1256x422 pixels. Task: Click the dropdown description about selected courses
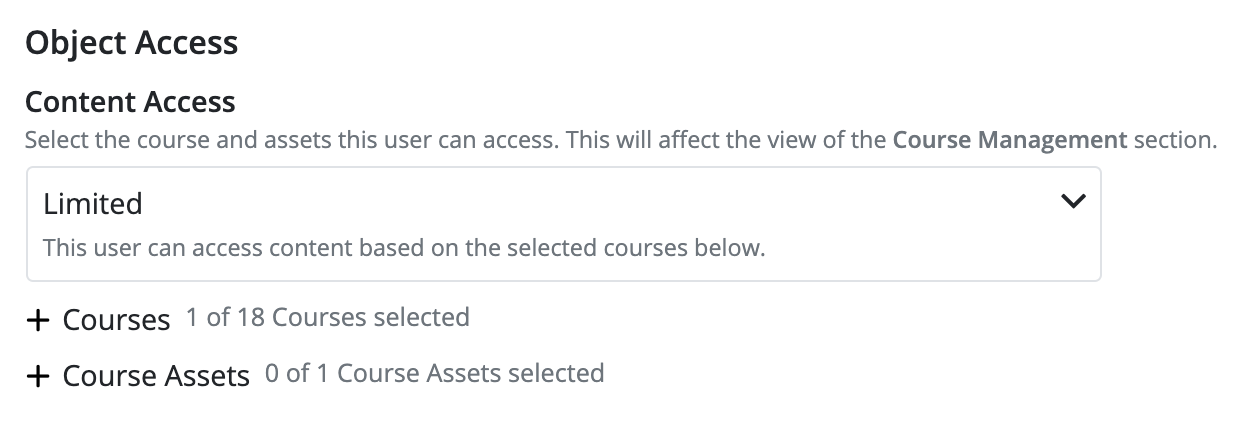404,247
